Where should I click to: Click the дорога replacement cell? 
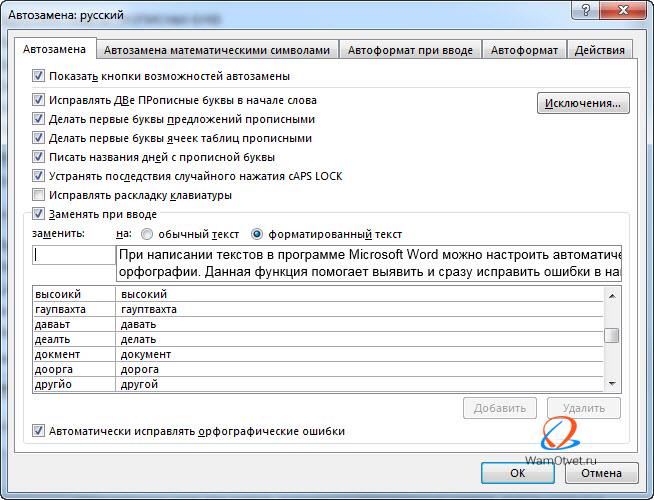click(x=360, y=369)
